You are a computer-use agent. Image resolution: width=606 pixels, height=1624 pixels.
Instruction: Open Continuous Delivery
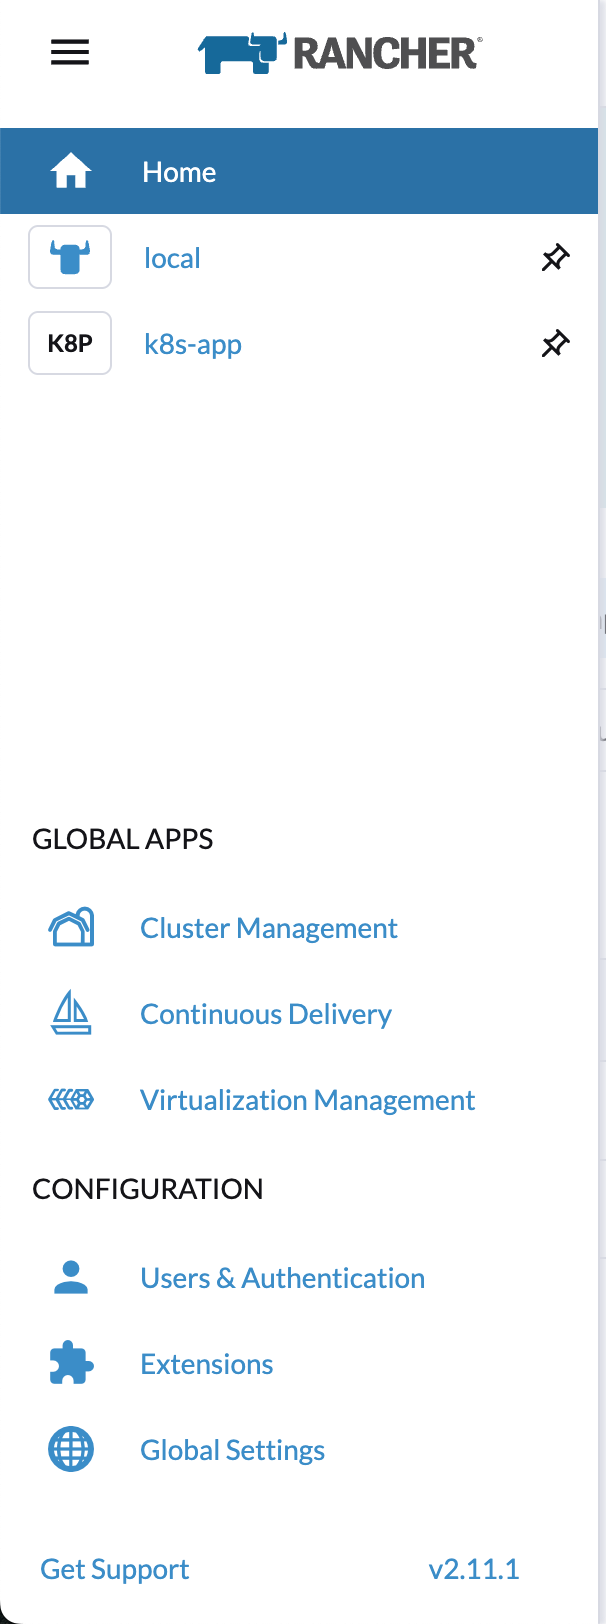coord(266,1014)
